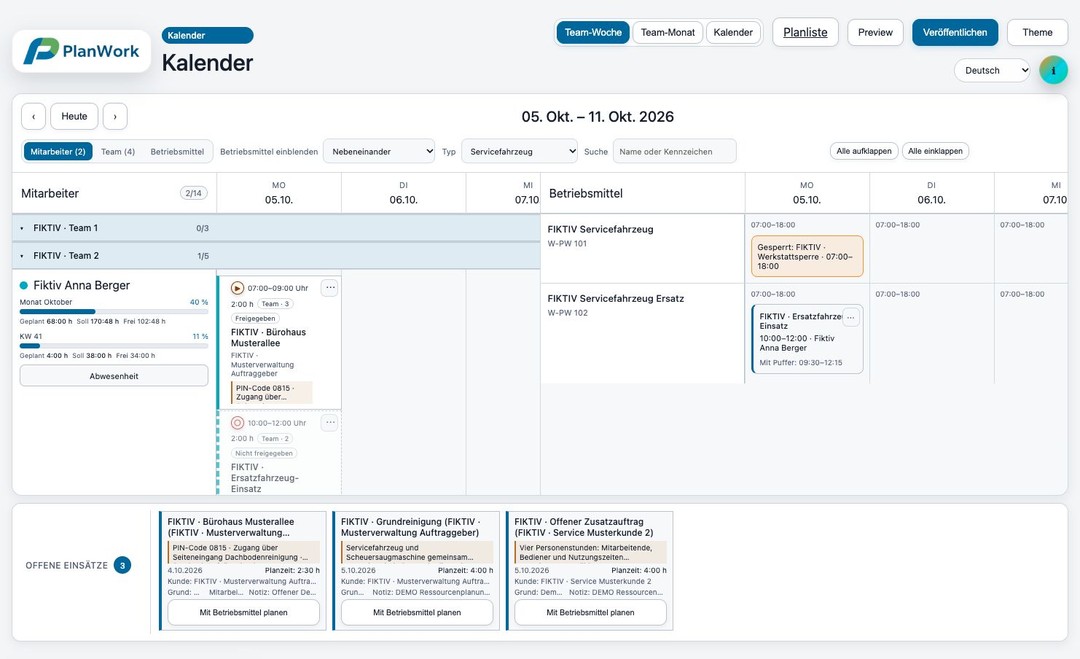The width and height of the screenshot is (1080, 659).
Task: Click the offene Einsätze count badge 3
Action: click(x=123, y=565)
